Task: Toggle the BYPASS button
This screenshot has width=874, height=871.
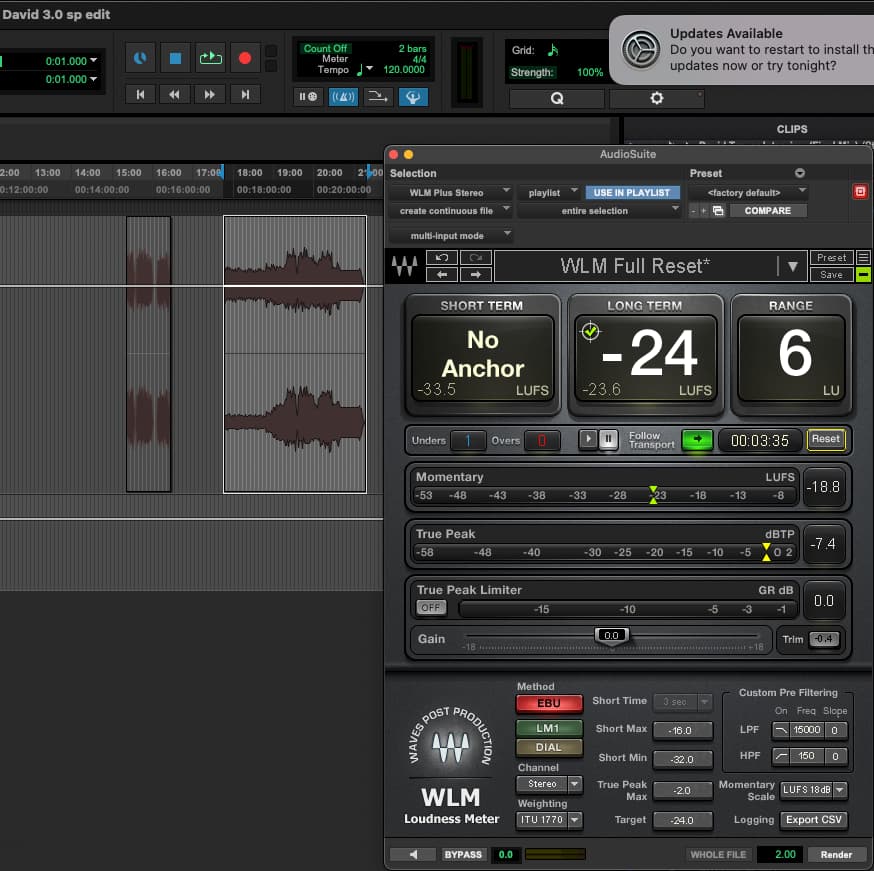Action: pyautogui.click(x=463, y=854)
